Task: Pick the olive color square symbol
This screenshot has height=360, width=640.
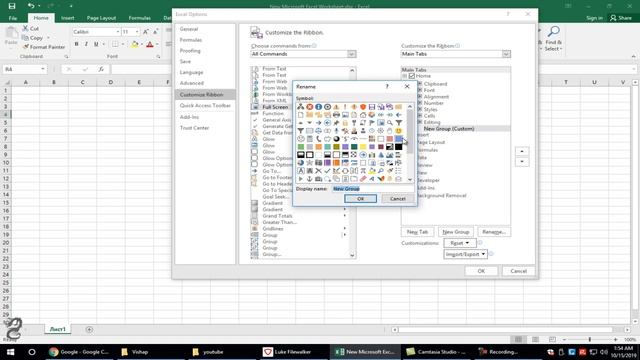Action: [336, 147]
